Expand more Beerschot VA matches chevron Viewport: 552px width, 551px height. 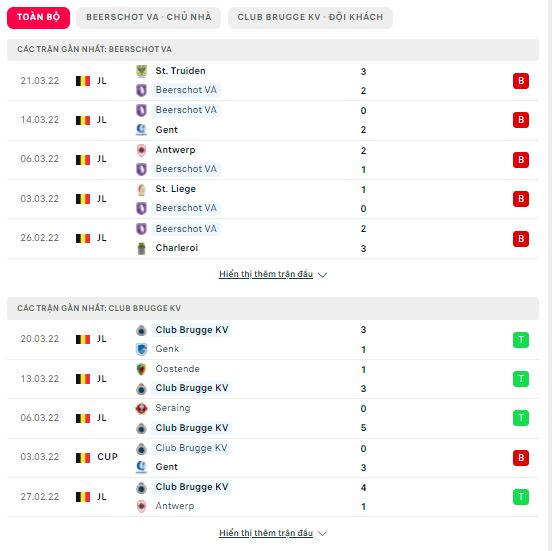322,275
